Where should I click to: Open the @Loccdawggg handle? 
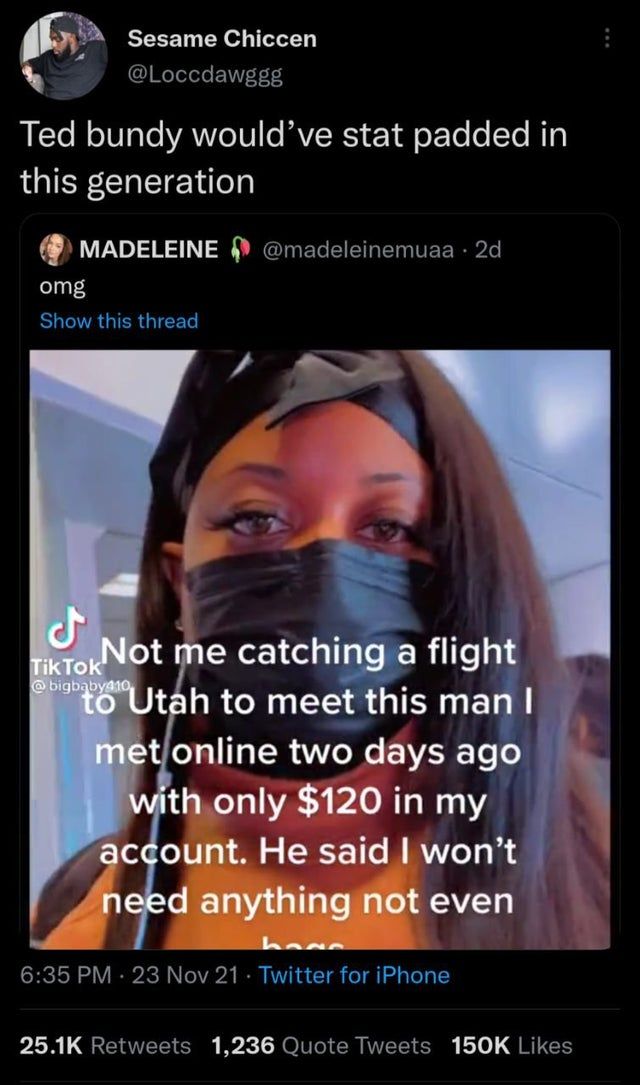pyautogui.click(x=205, y=74)
